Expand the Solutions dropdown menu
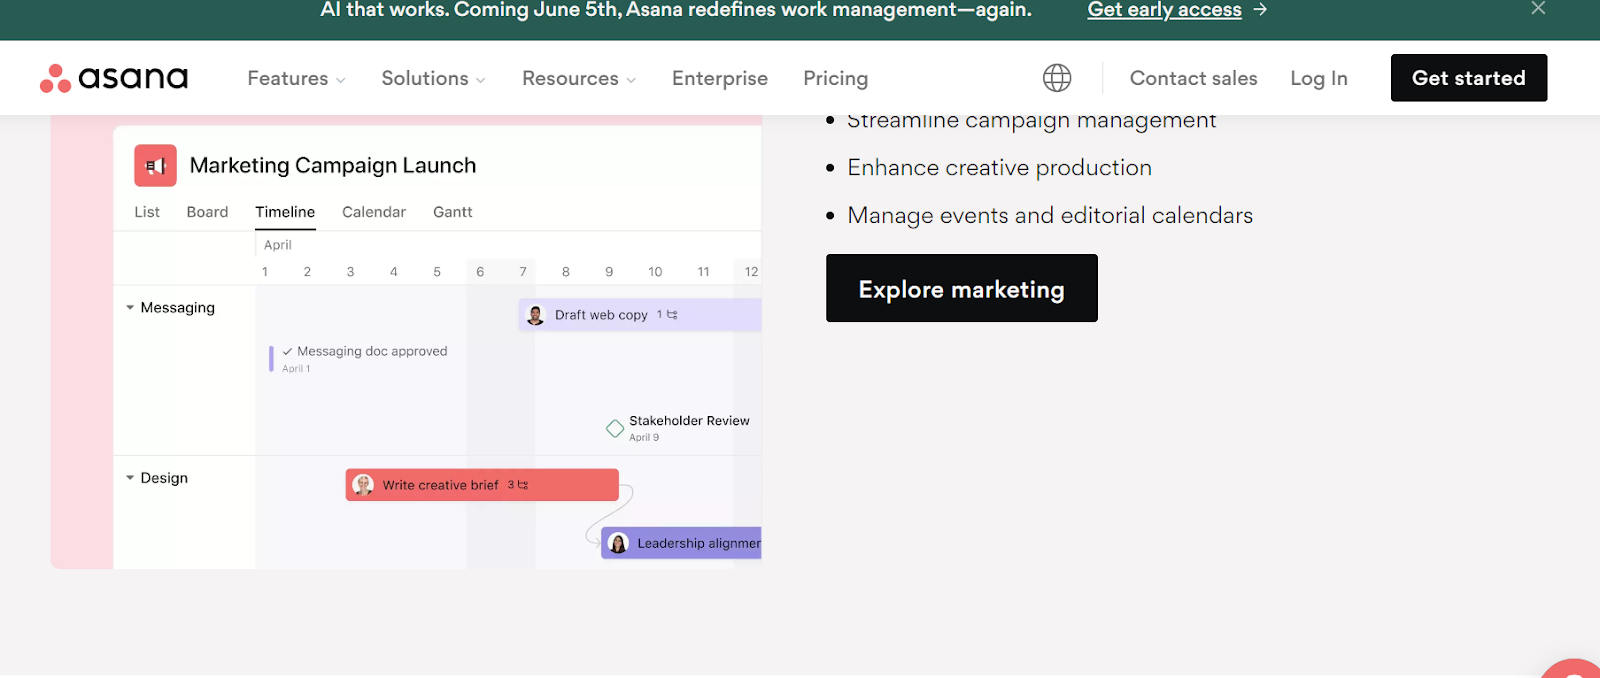This screenshot has height=678, width=1600. click(x=433, y=78)
